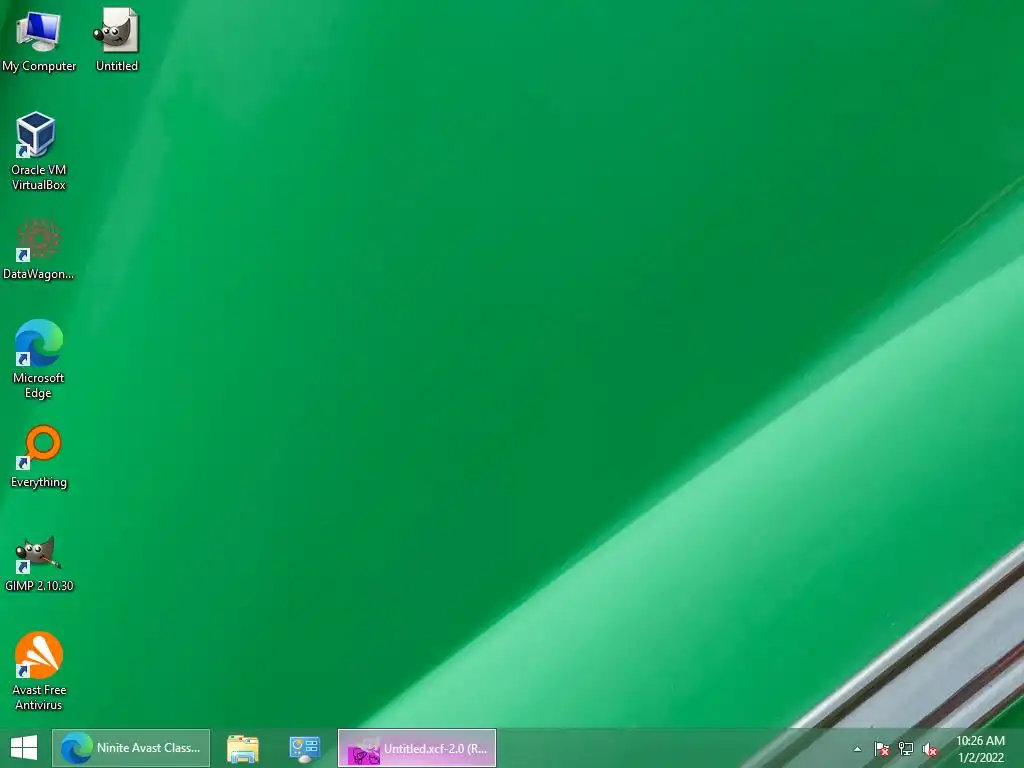Image resolution: width=1024 pixels, height=768 pixels.
Task: Select the DataWagon desktop shortcut
Action: 39,249
